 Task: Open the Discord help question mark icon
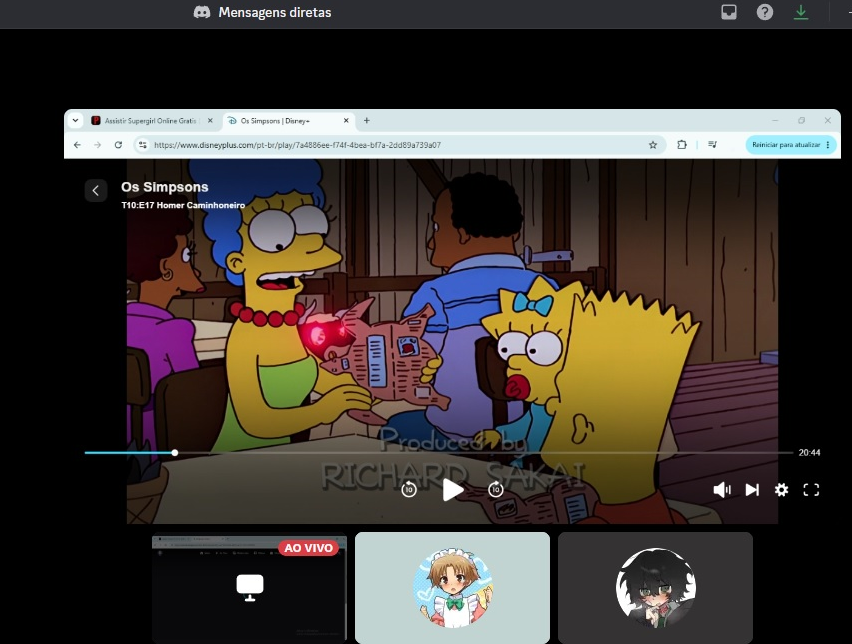pyautogui.click(x=765, y=12)
